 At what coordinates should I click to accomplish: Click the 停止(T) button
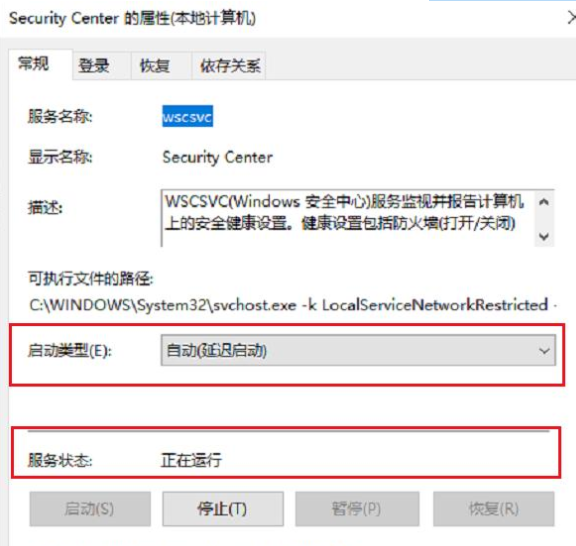point(223,509)
